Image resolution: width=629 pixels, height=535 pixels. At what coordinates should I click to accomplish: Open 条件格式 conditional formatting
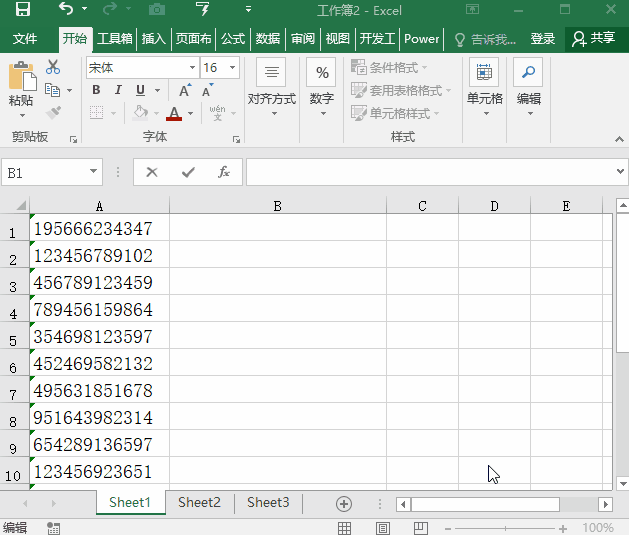[389, 67]
